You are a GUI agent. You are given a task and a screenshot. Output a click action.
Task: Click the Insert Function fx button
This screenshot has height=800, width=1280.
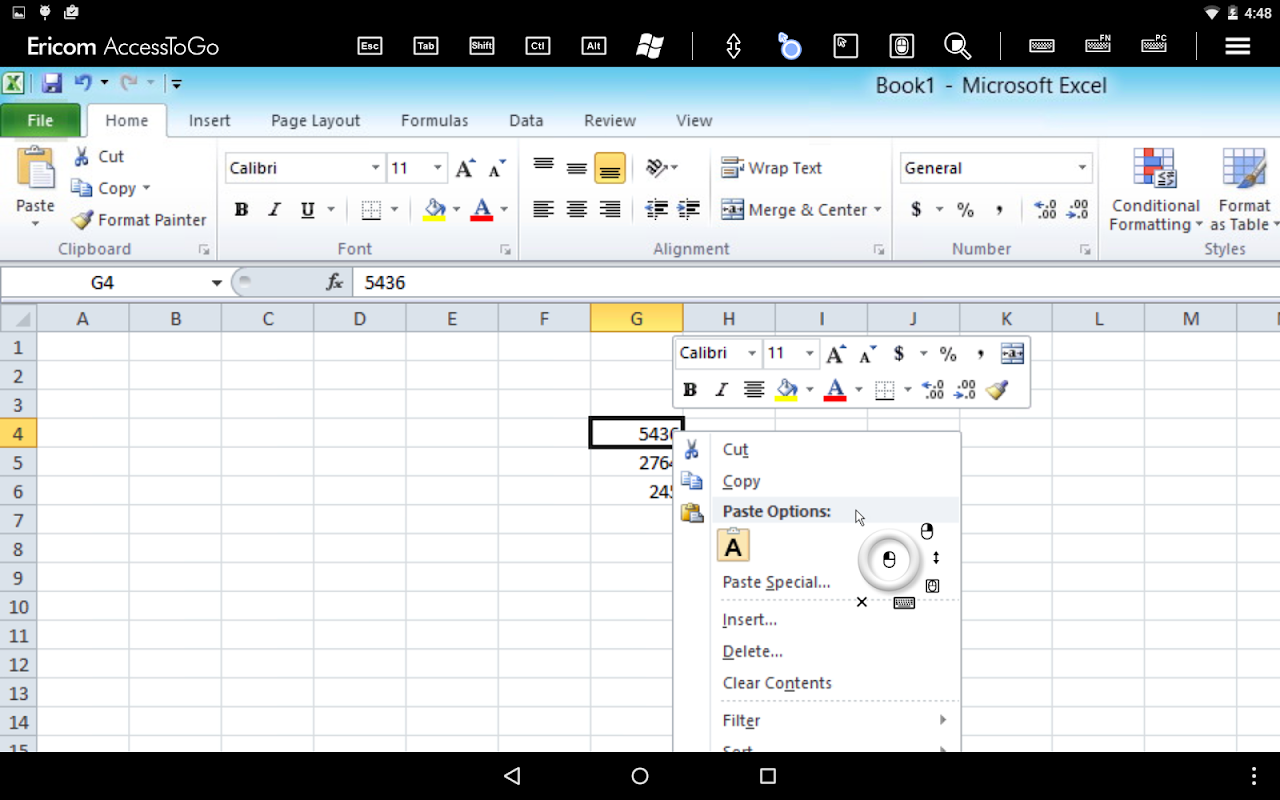[x=335, y=283]
